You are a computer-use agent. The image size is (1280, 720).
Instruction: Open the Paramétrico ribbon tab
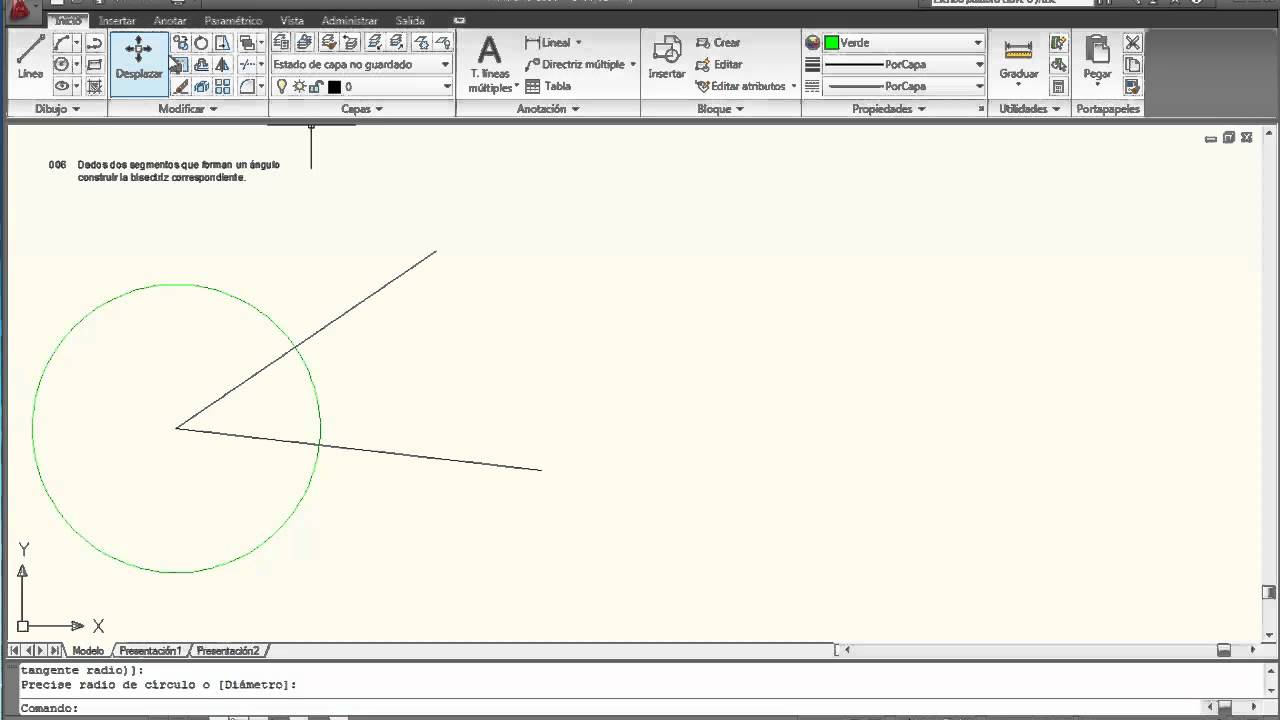[233, 20]
